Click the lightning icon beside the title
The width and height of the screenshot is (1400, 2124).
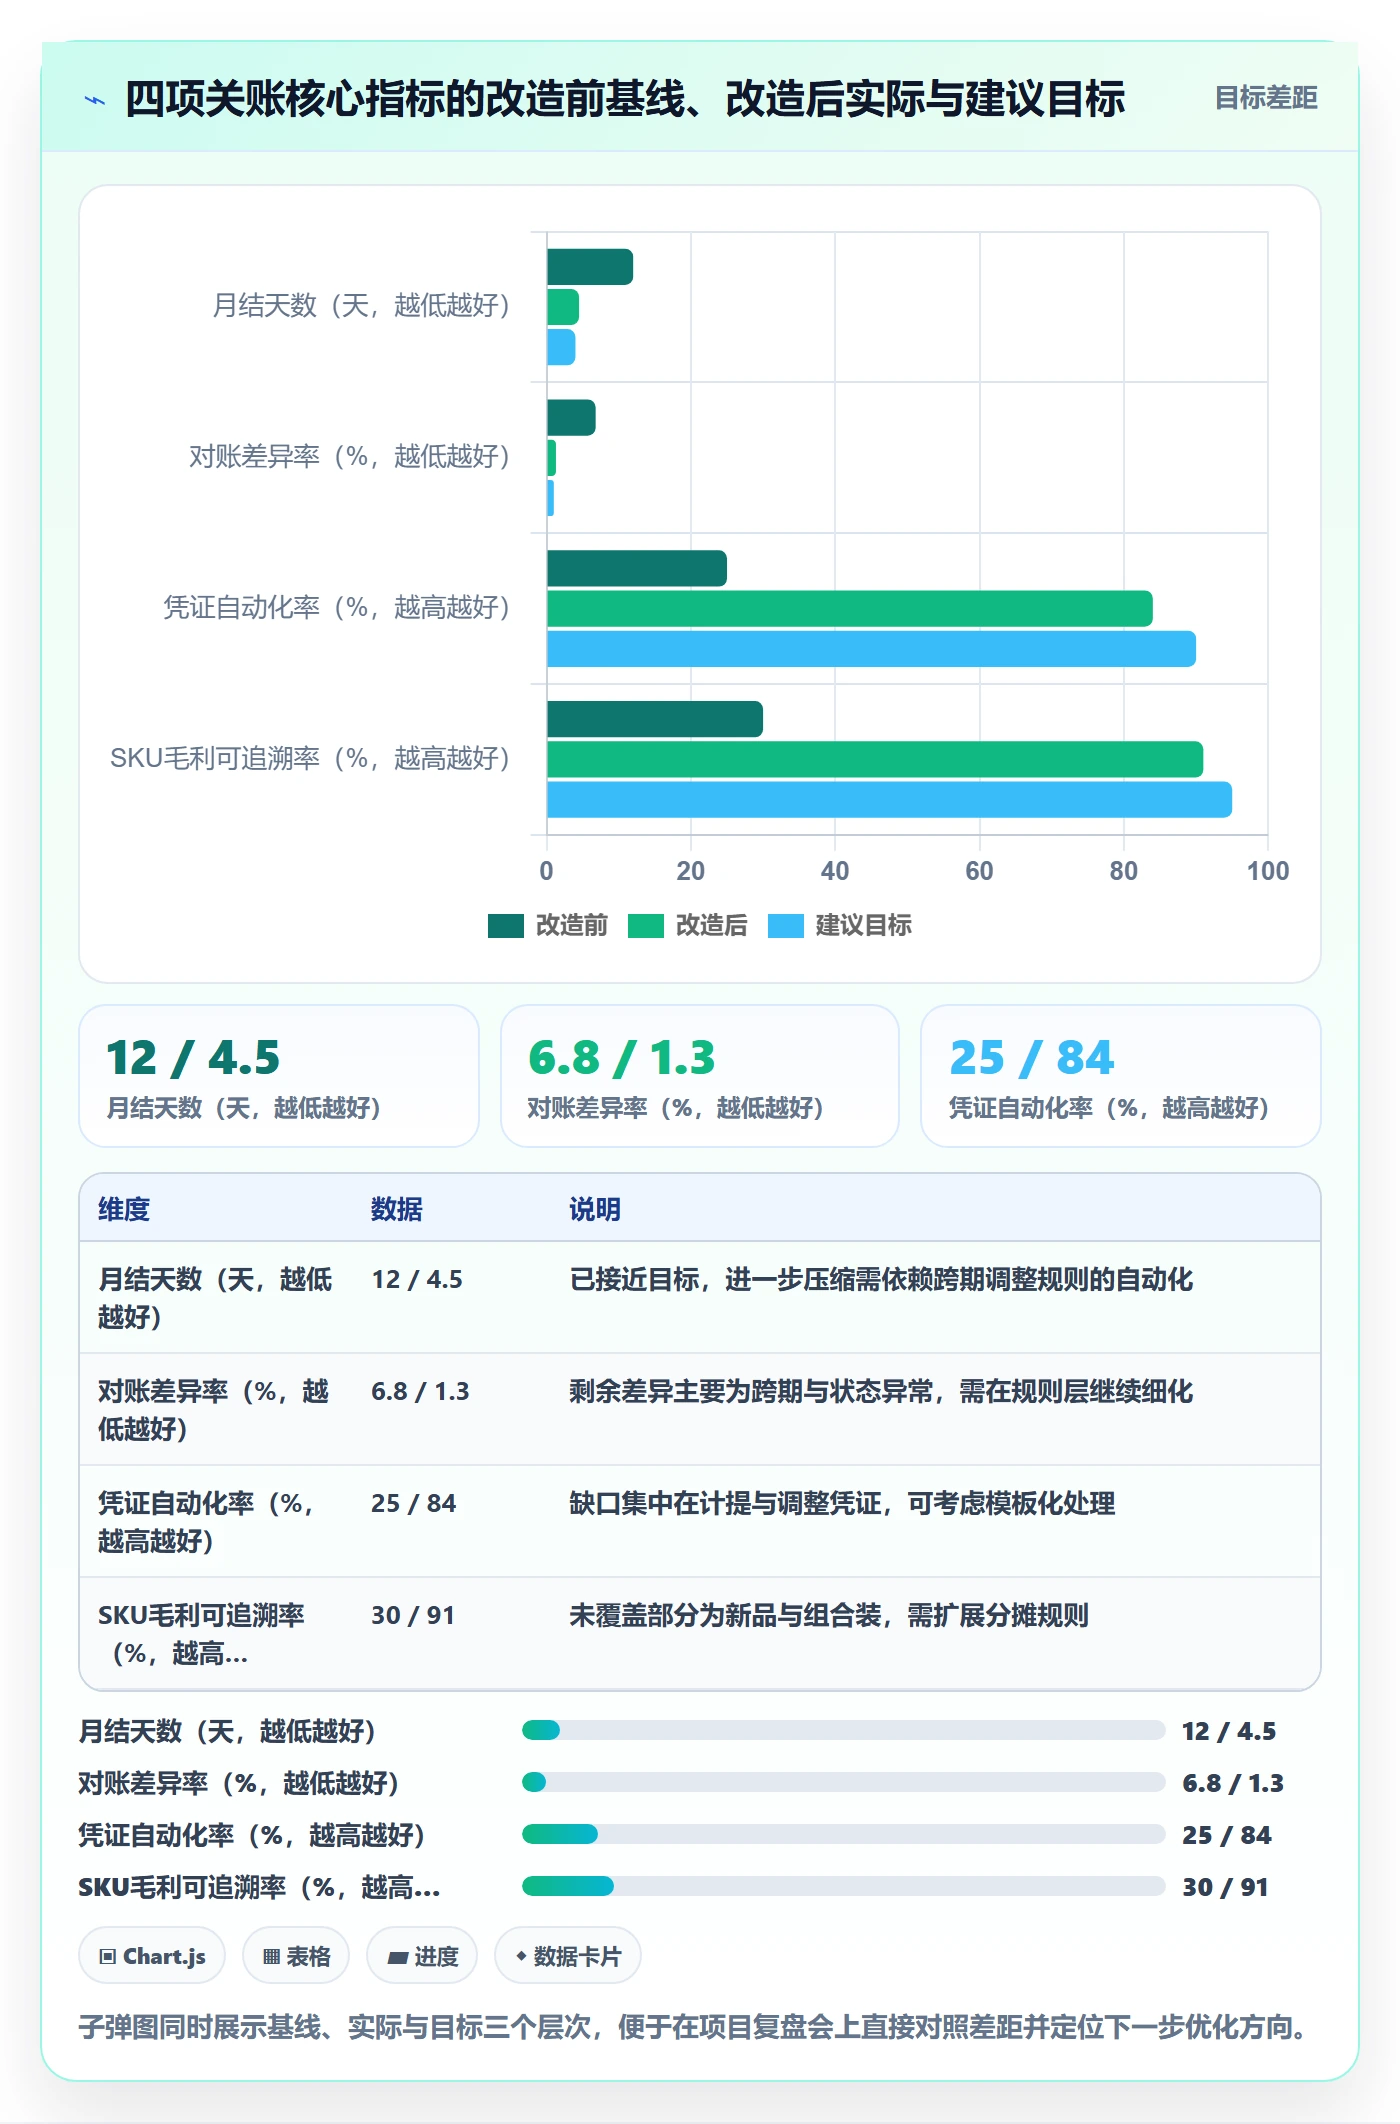click(95, 100)
